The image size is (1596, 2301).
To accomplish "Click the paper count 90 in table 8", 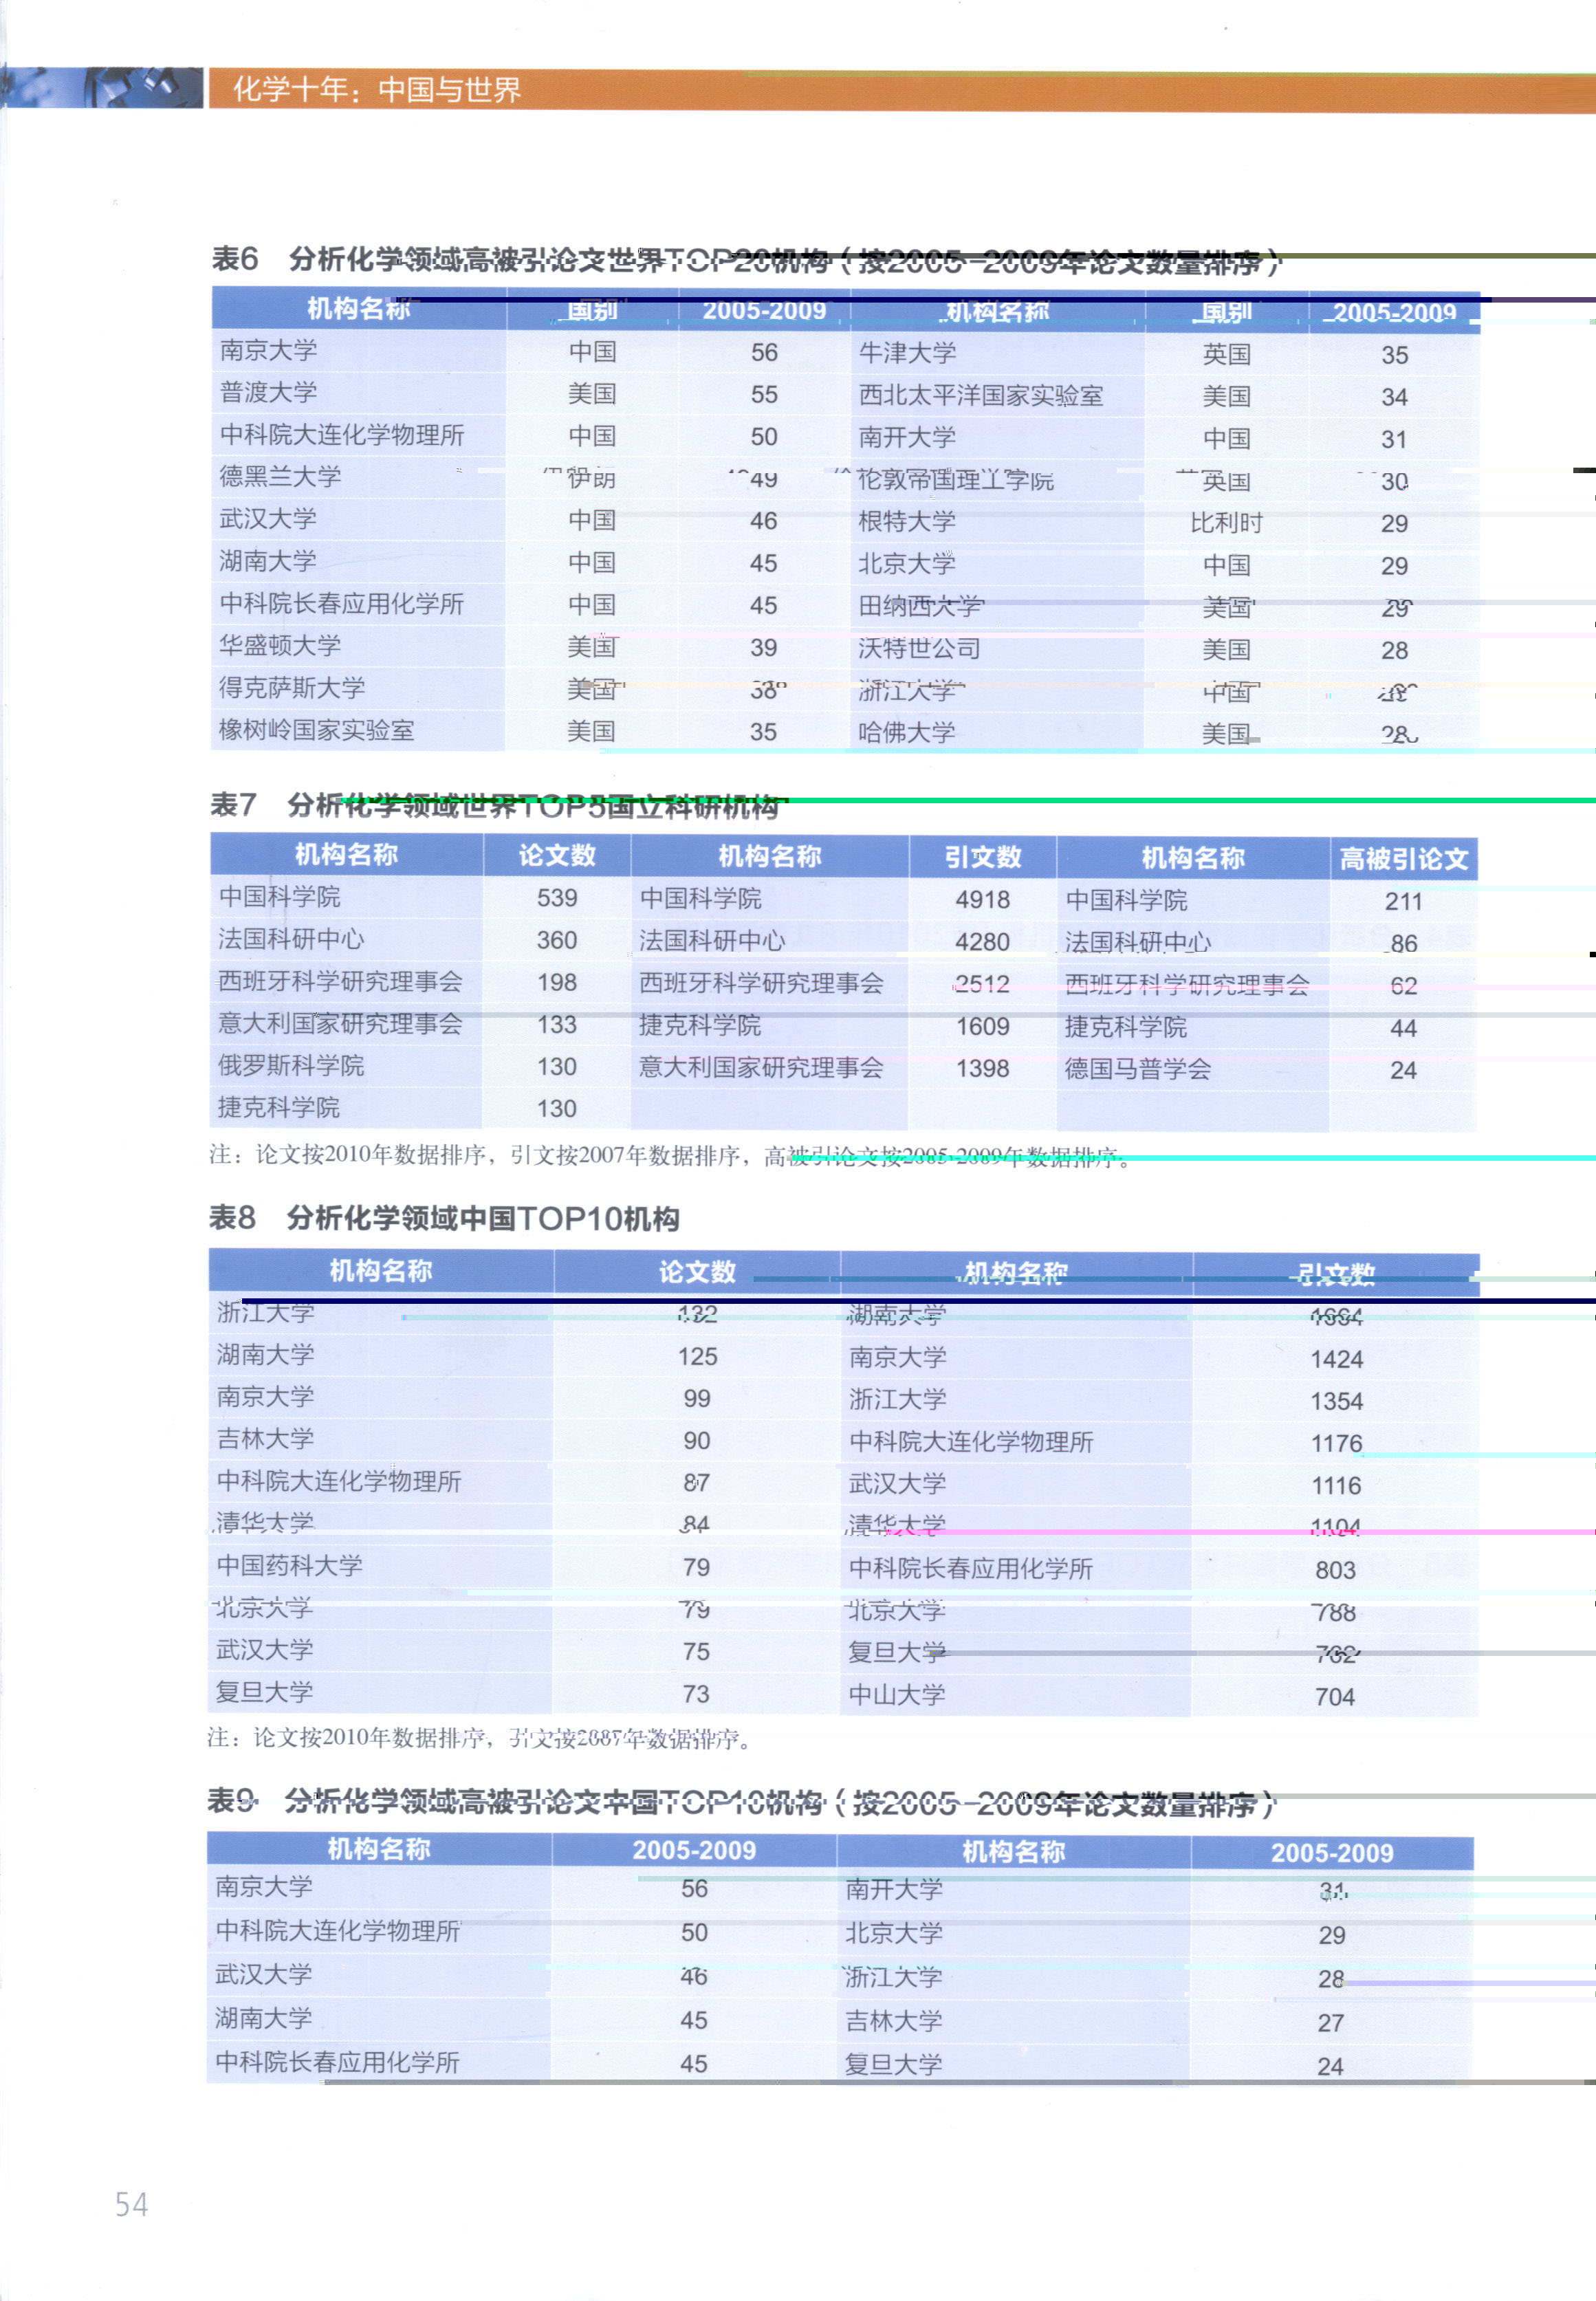I will [x=697, y=1441].
